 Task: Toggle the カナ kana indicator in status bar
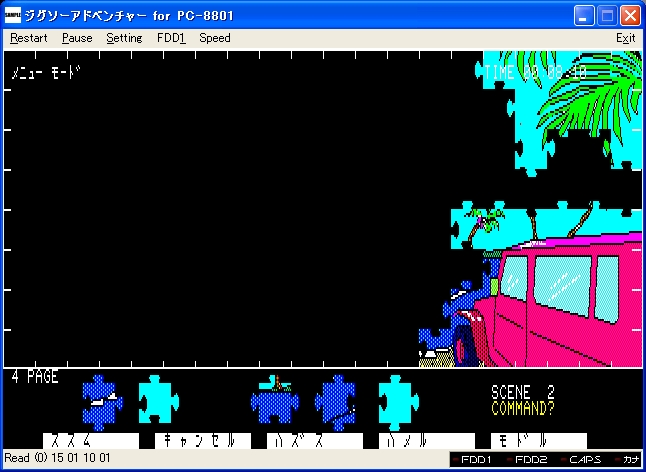coord(630,459)
